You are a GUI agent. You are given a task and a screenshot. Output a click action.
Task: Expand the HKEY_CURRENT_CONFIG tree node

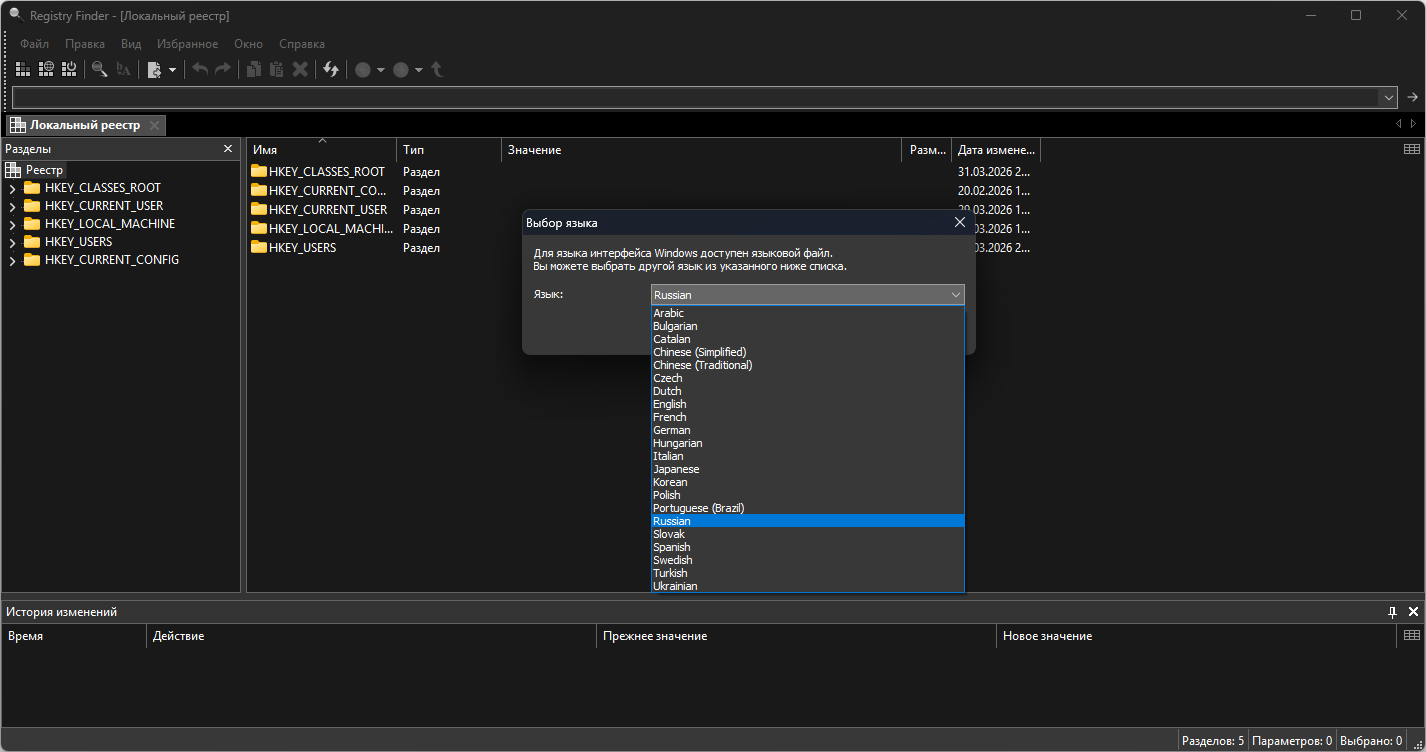pyautogui.click(x=12, y=260)
